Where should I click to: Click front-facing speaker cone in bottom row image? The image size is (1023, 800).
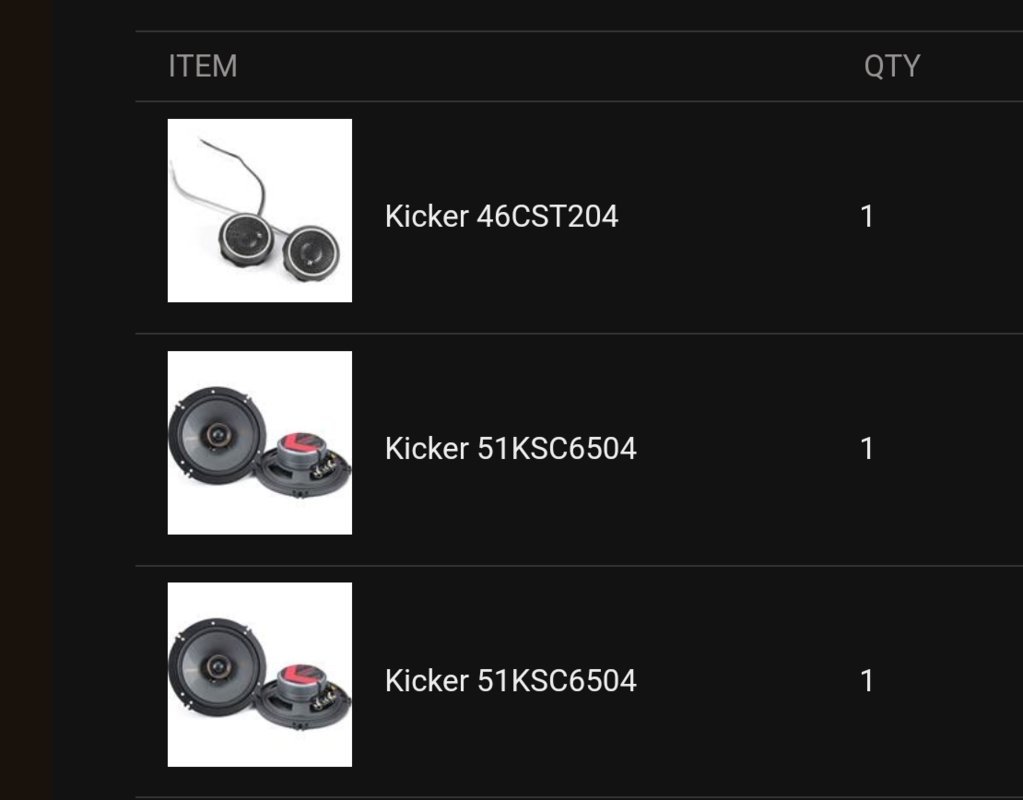[x=217, y=667]
